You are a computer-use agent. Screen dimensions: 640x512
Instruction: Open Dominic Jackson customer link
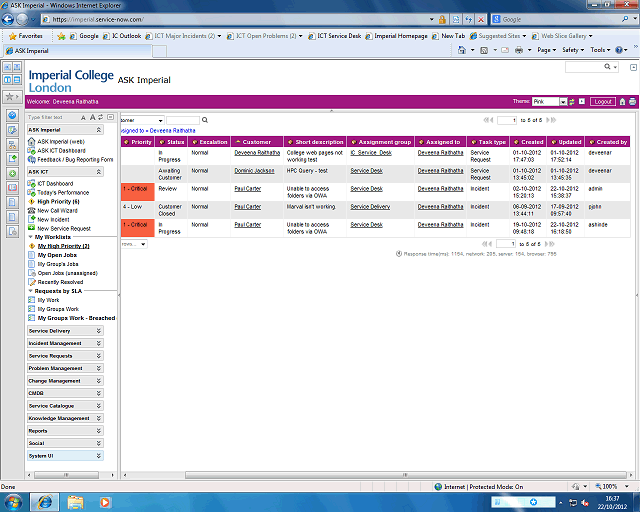tap(254, 171)
